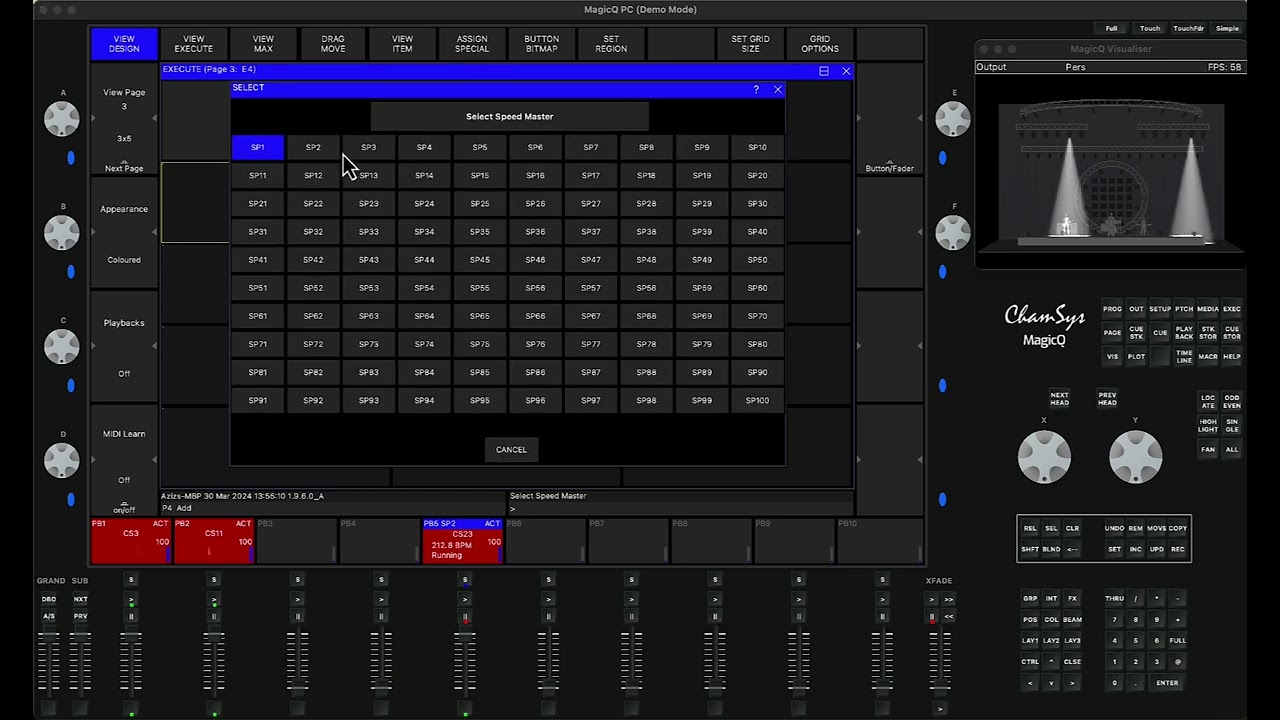Screen dimensions: 1280x720
Task: Click the ENTER key on keypad
Action: point(1167,683)
